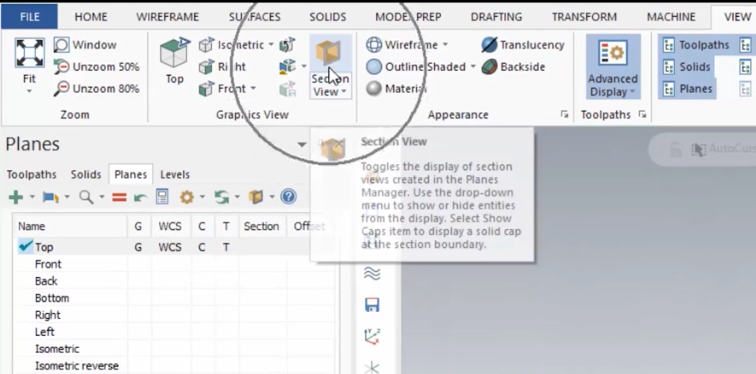756x374 pixels.
Task: Select the Top graphics view icon
Action: 175,52
